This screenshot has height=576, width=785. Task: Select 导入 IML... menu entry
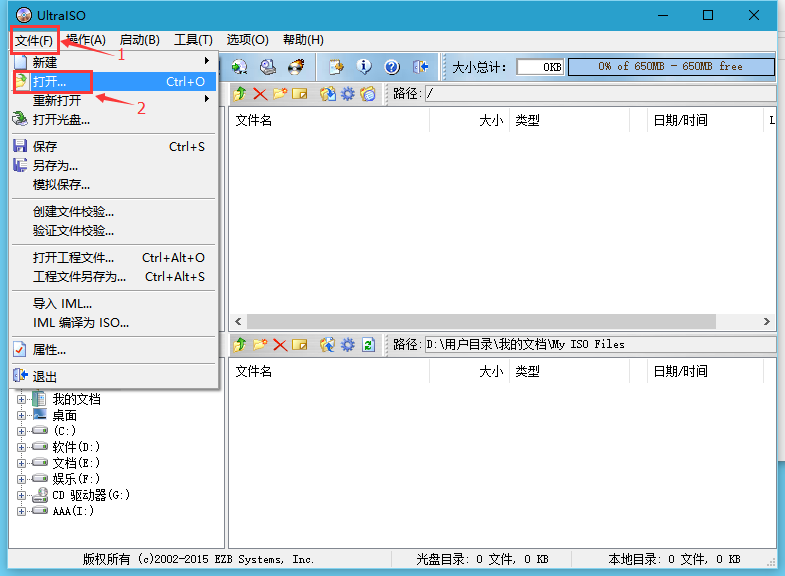114,304
